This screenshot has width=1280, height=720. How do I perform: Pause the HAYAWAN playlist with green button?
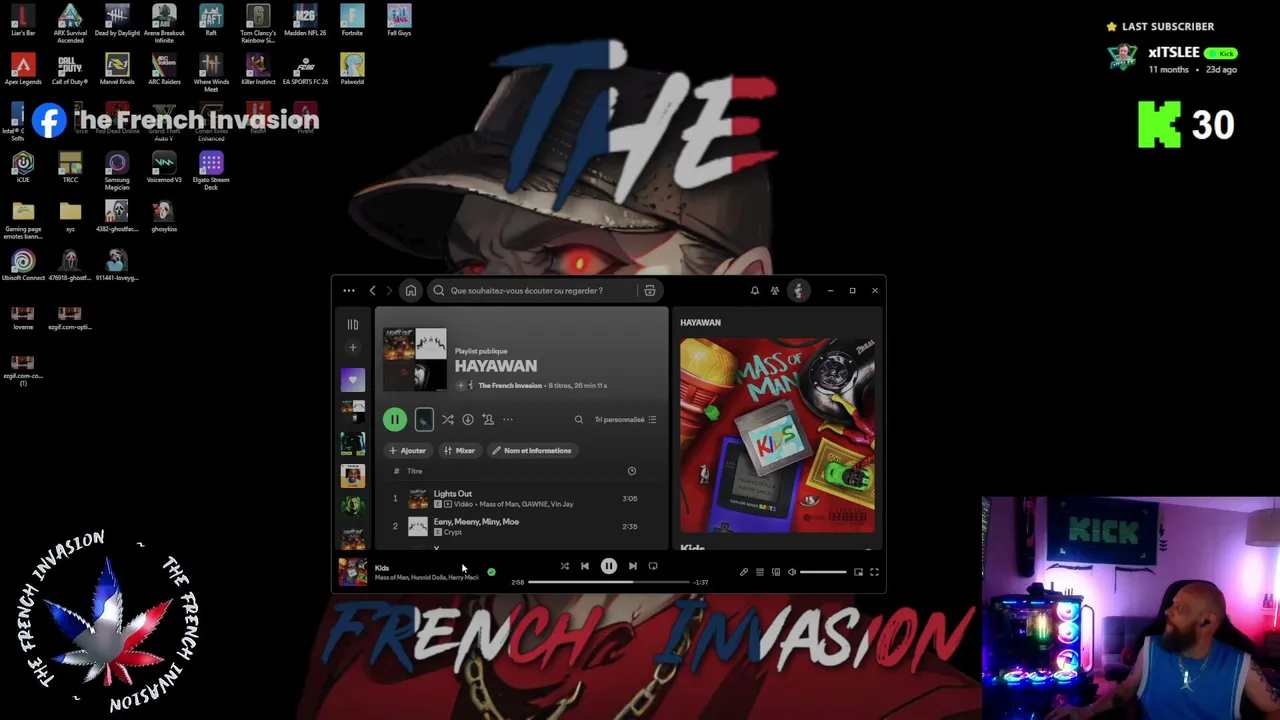coord(395,420)
